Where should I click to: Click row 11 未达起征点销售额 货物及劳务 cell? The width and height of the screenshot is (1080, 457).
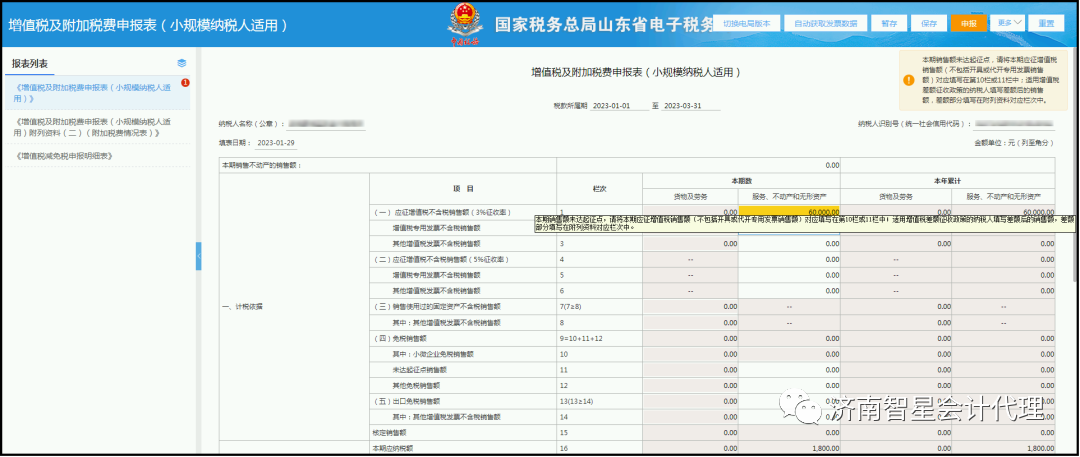[691, 370]
